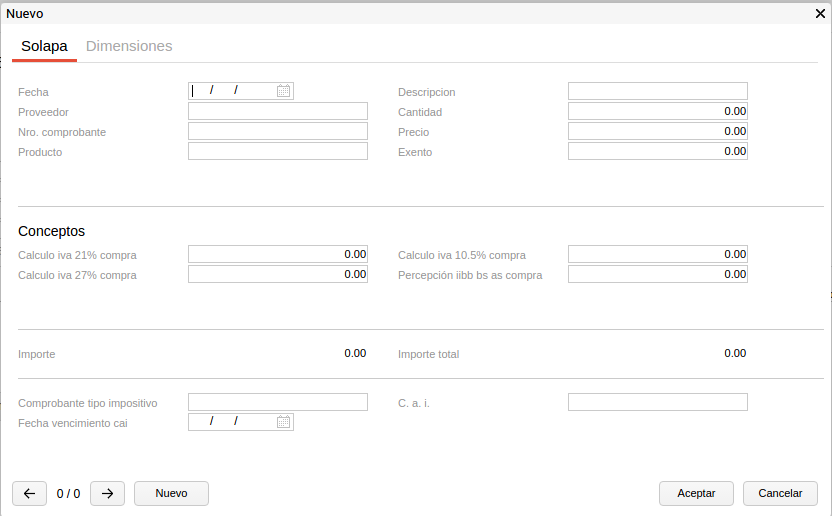Click Percepción iibb bs as compra field
The width and height of the screenshot is (832, 516).
pyautogui.click(x=657, y=274)
